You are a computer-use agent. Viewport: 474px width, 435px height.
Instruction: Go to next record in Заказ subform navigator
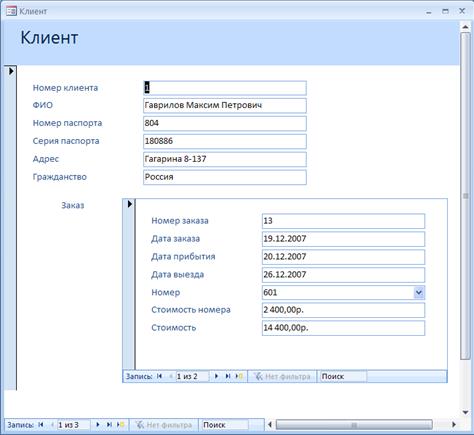(216, 376)
